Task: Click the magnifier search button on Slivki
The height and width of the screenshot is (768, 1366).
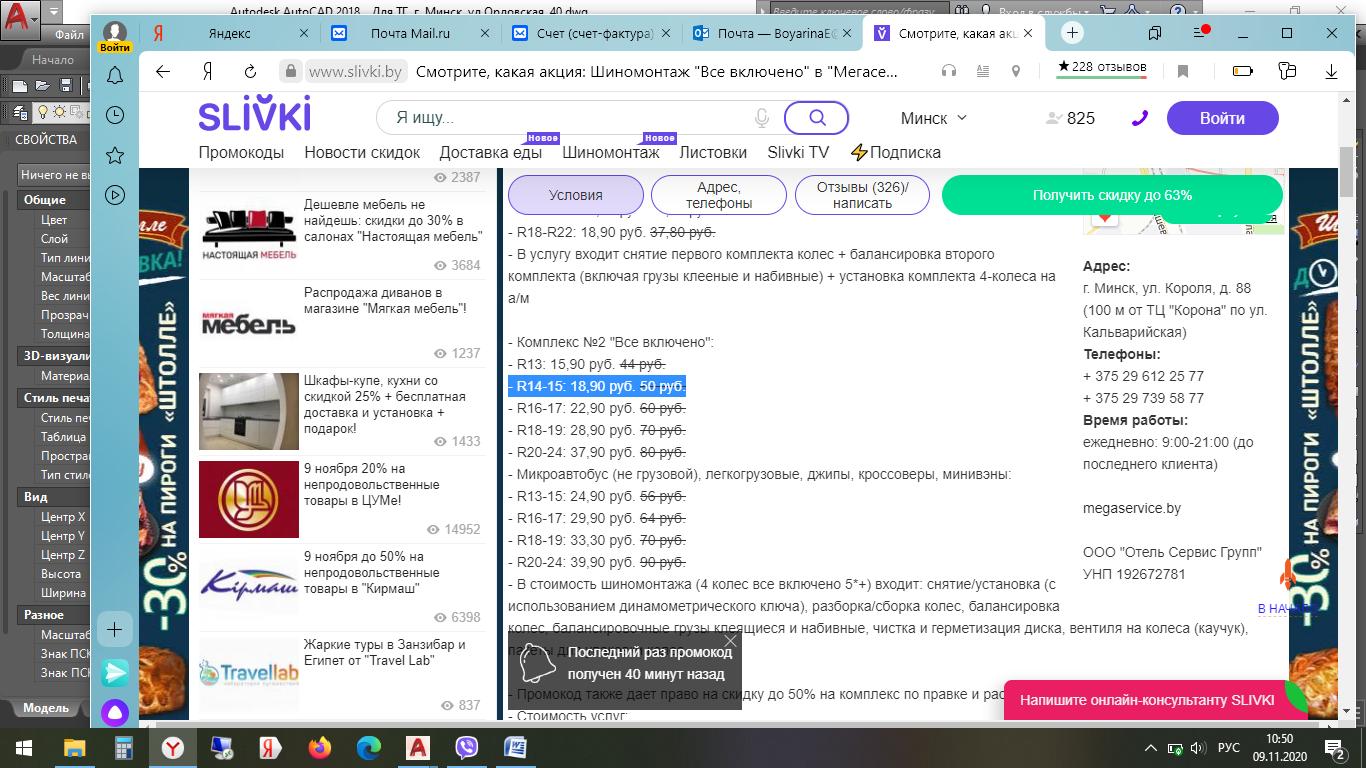Action: [816, 118]
